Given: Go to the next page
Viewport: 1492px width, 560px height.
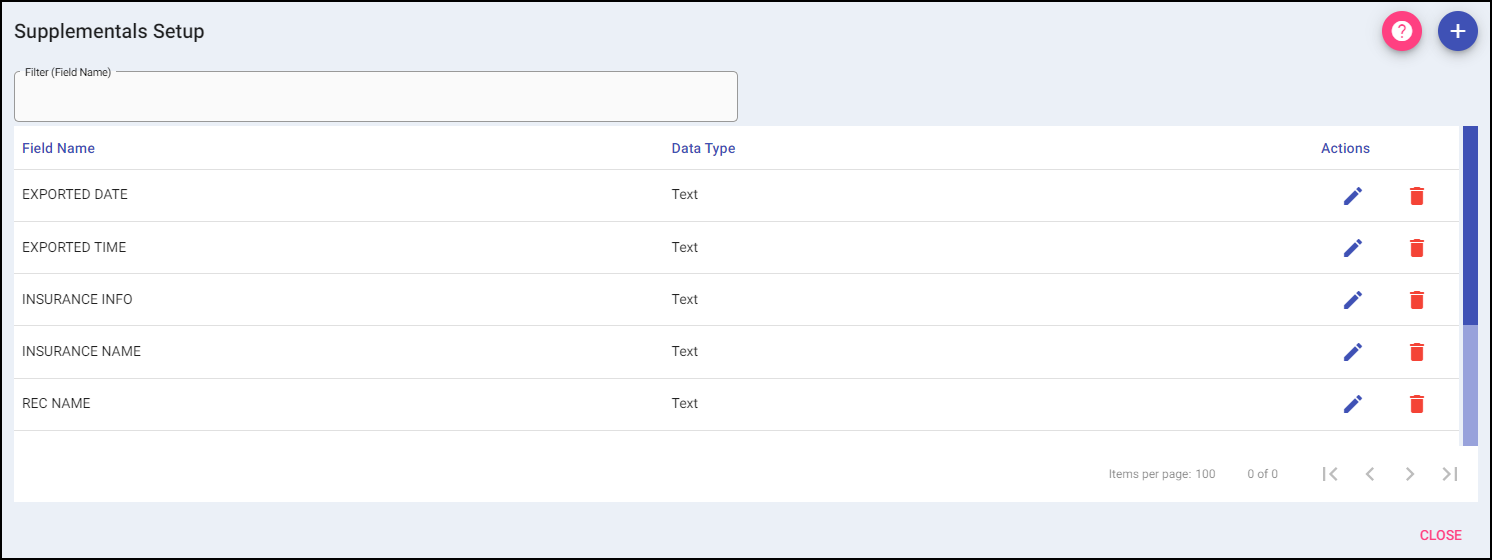Looking at the screenshot, I should 1410,474.
